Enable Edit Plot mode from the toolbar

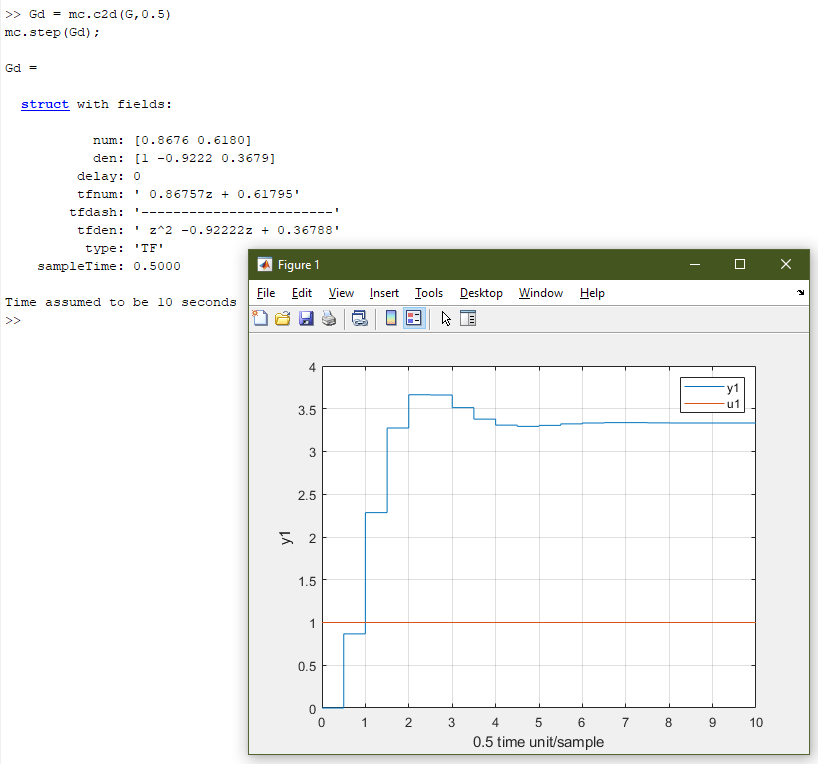[444, 317]
